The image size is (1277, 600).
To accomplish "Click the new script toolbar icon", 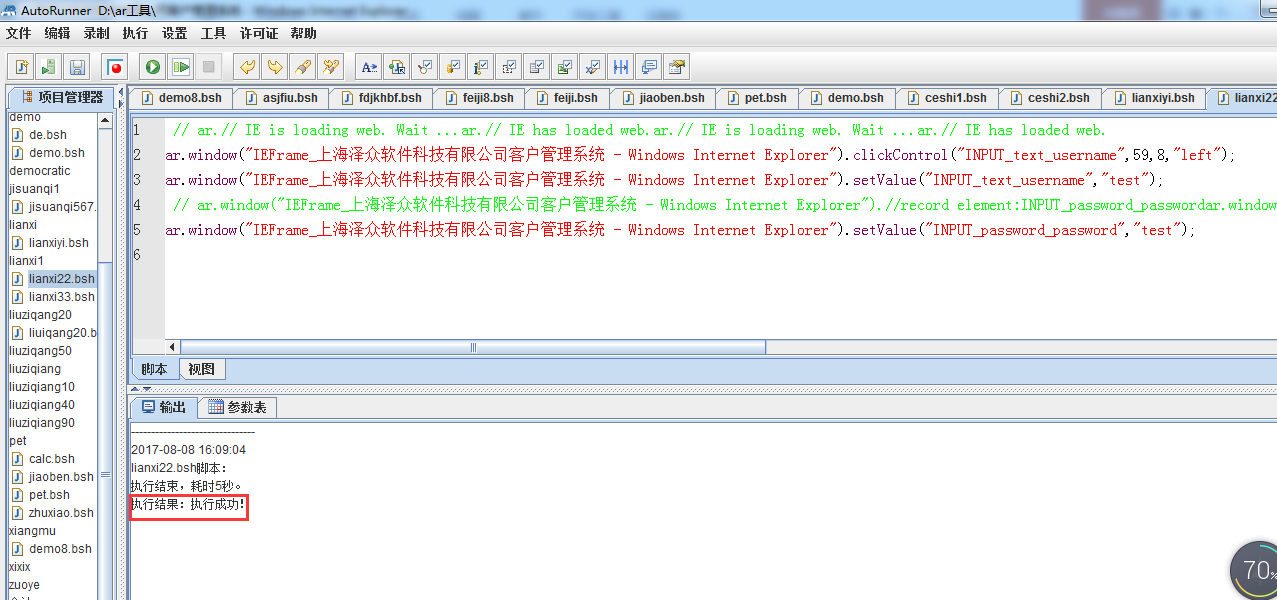I will (21, 67).
